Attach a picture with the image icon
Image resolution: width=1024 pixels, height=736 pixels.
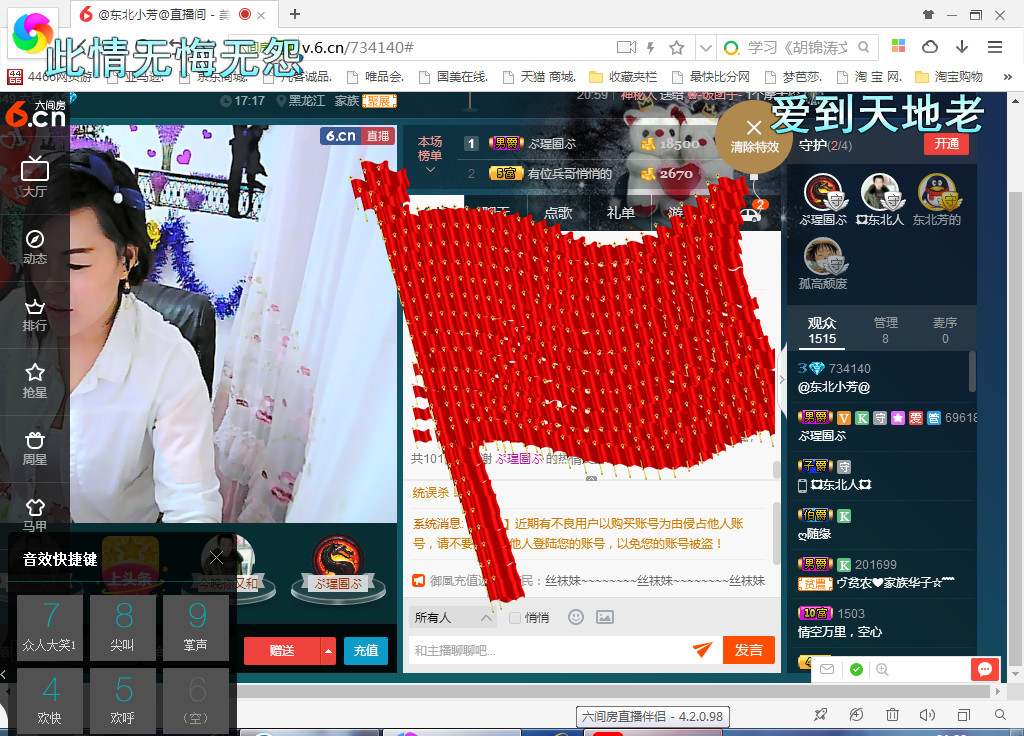click(x=605, y=617)
